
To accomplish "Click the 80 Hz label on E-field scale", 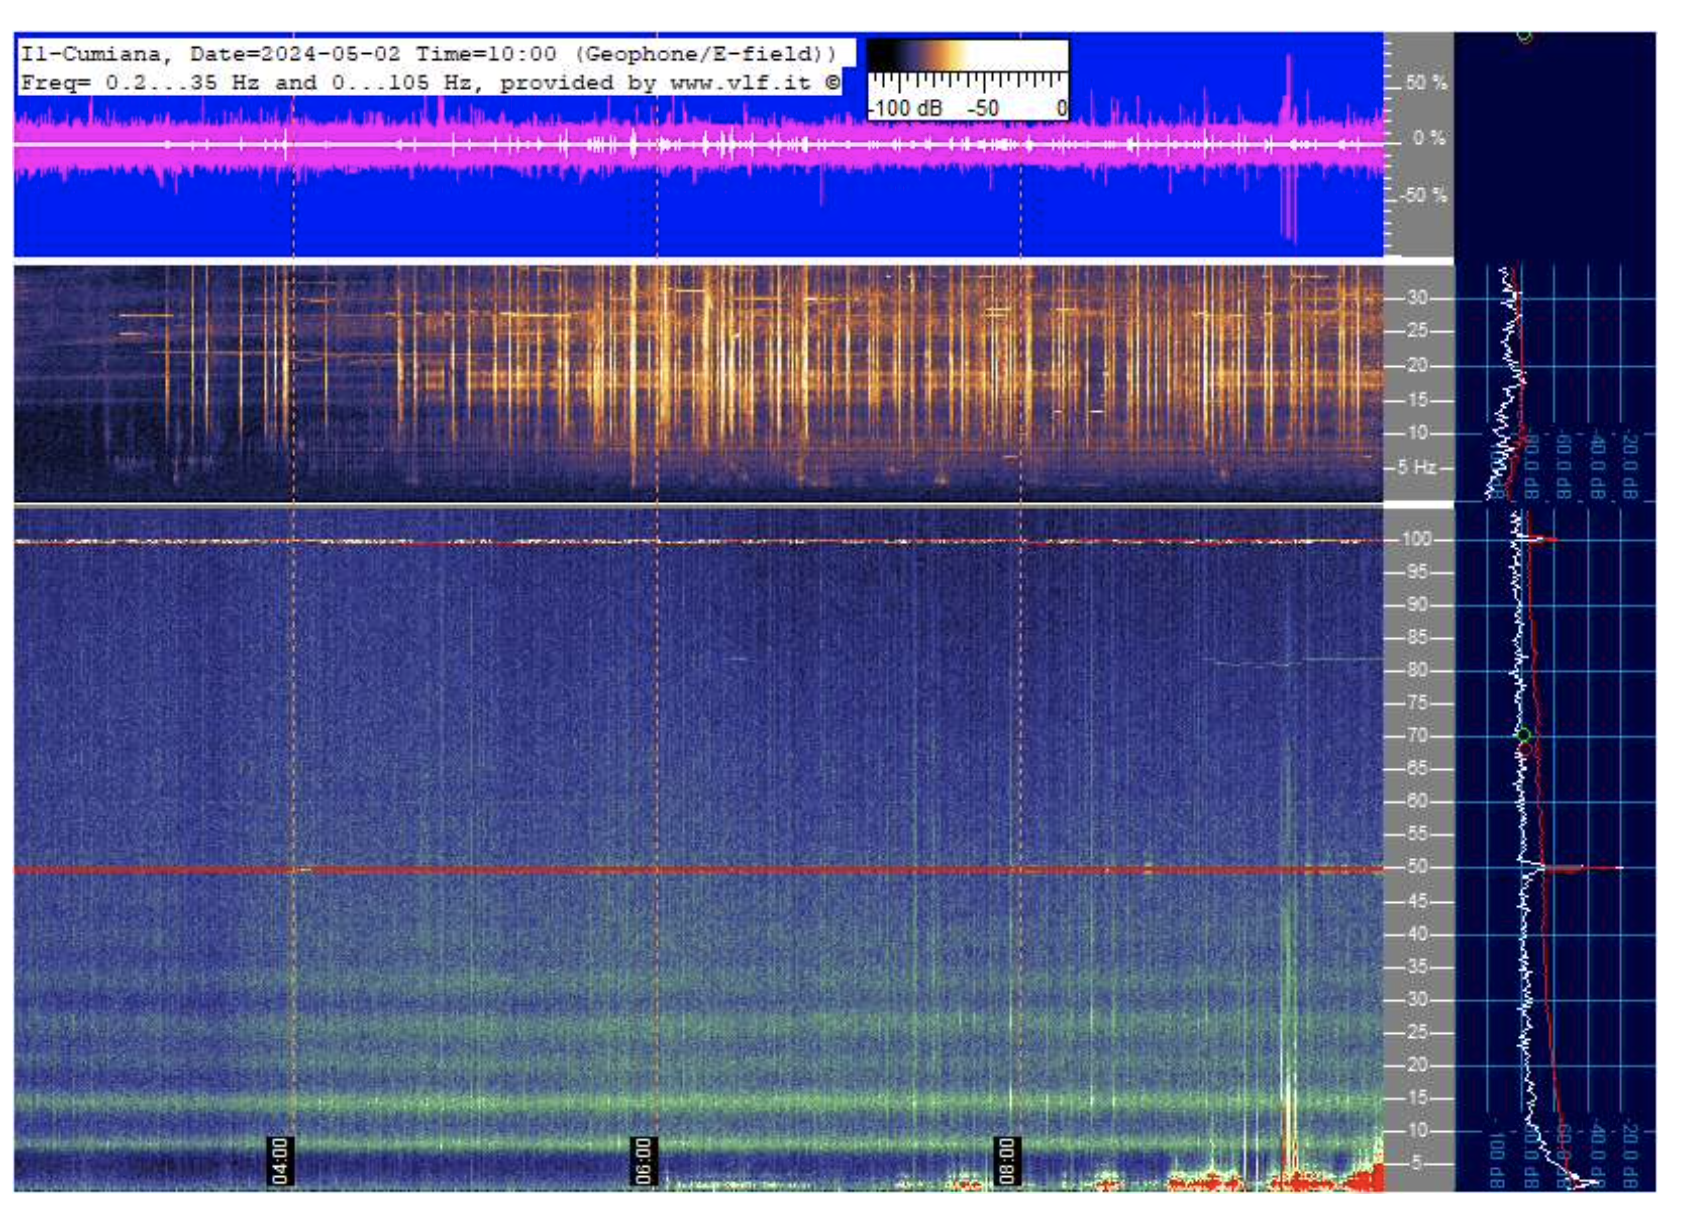I will [1417, 671].
